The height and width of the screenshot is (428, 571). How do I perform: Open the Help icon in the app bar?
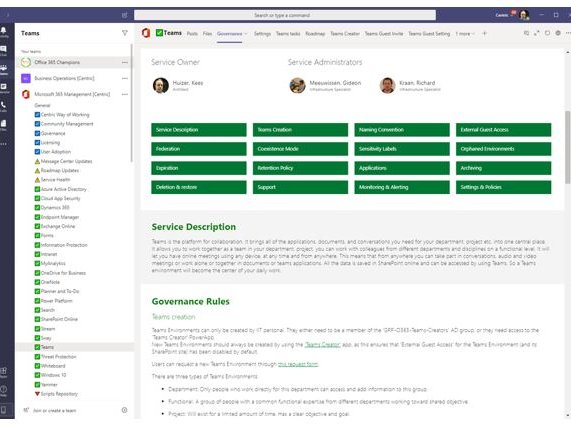4,391
